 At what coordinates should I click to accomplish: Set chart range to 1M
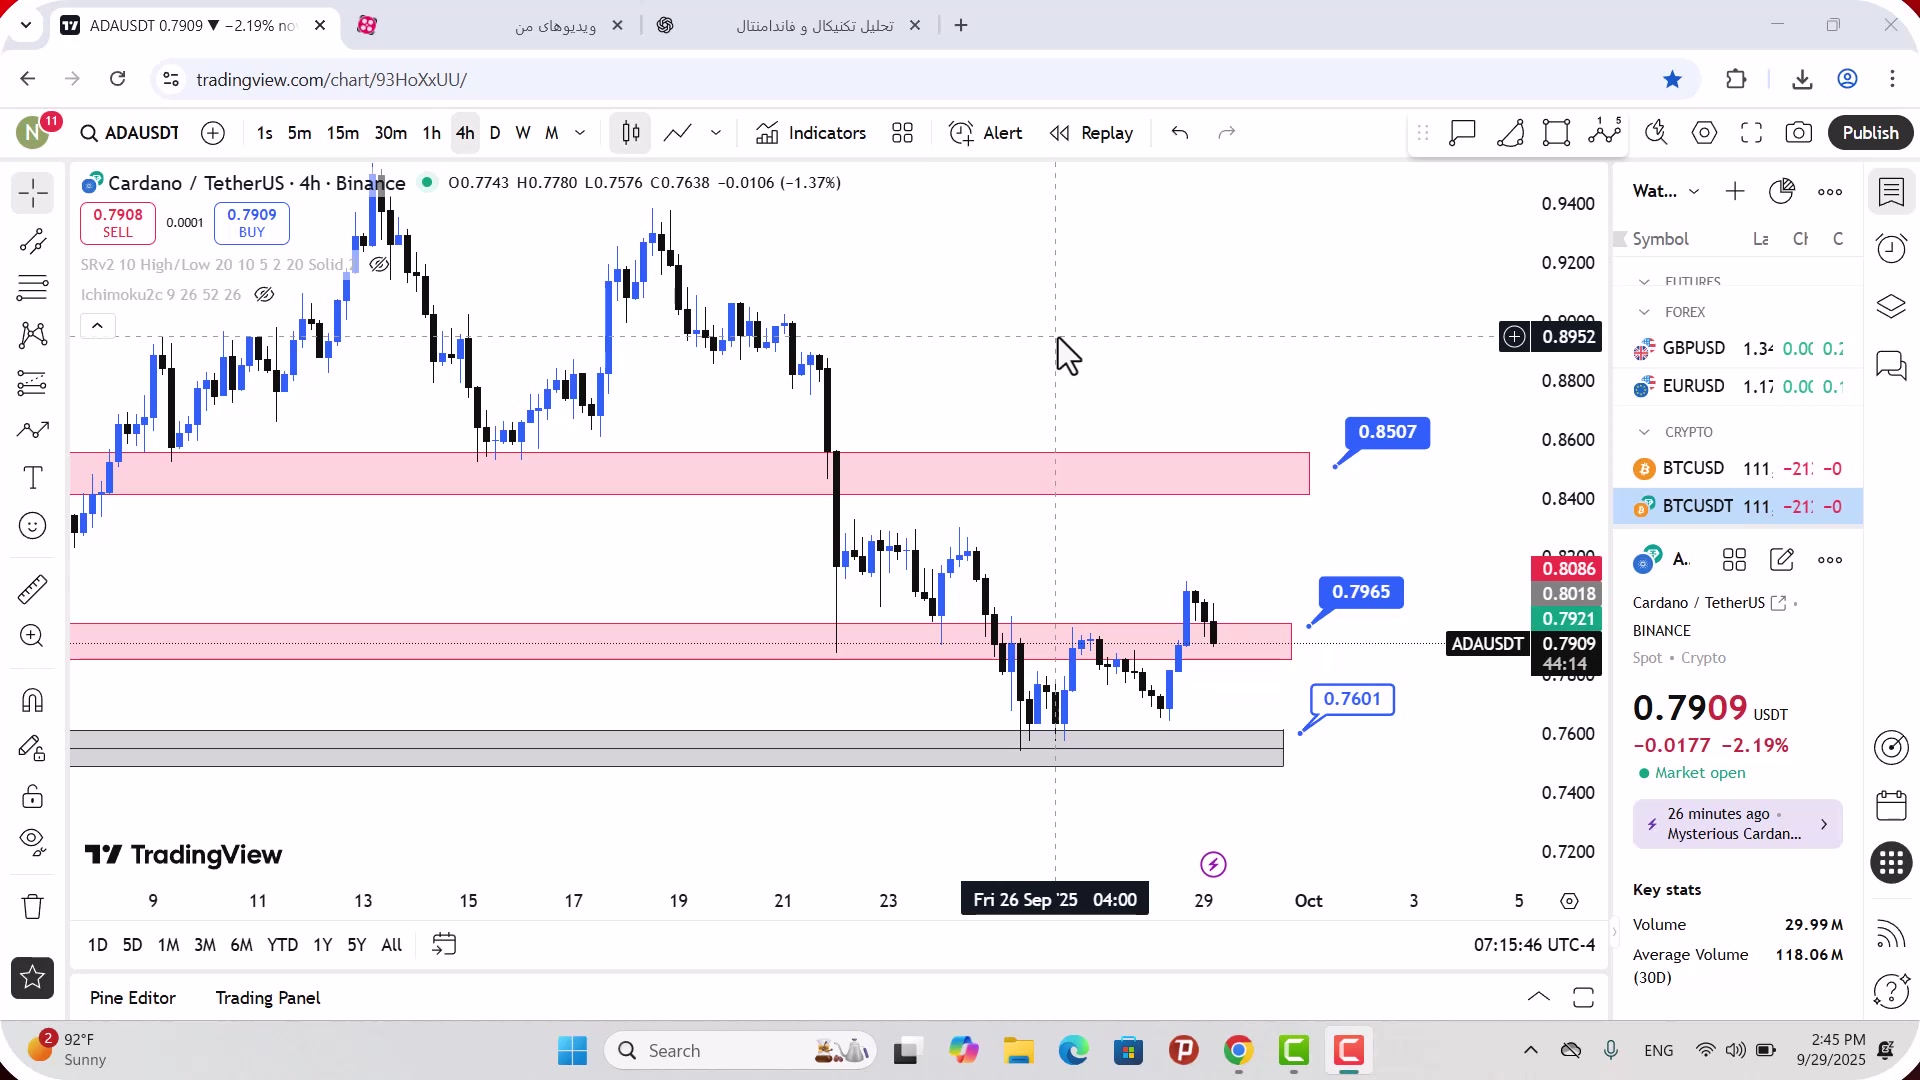[168, 945]
